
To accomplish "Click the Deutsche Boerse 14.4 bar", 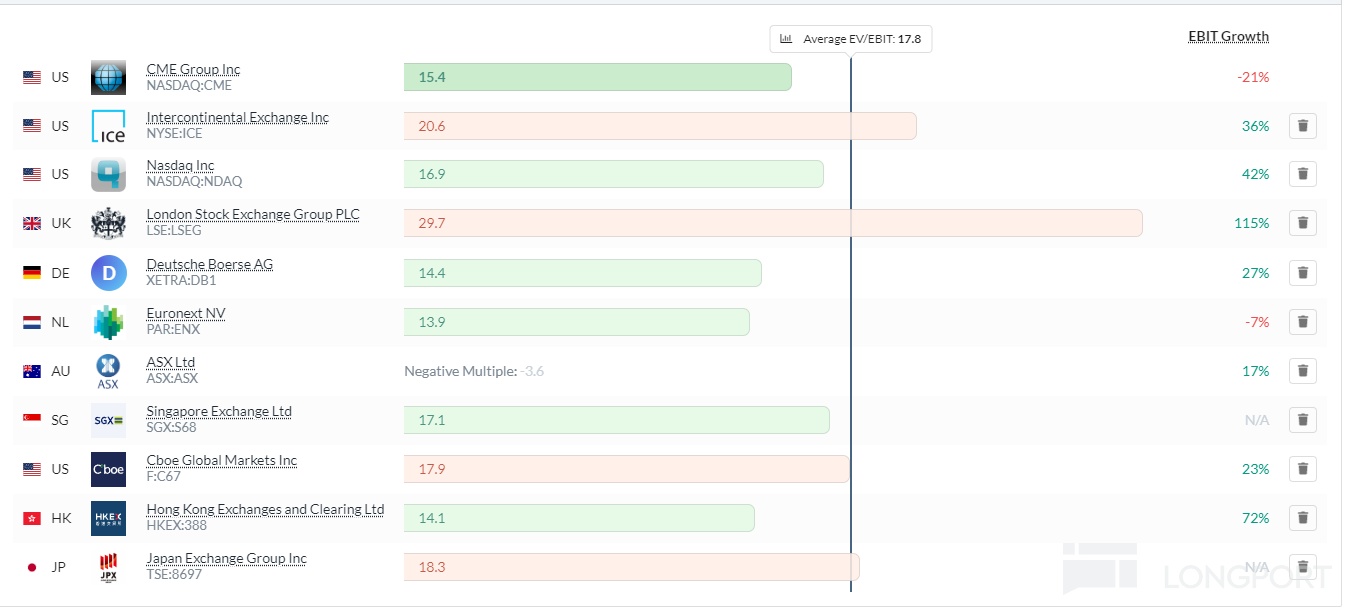I will pyautogui.click(x=582, y=273).
